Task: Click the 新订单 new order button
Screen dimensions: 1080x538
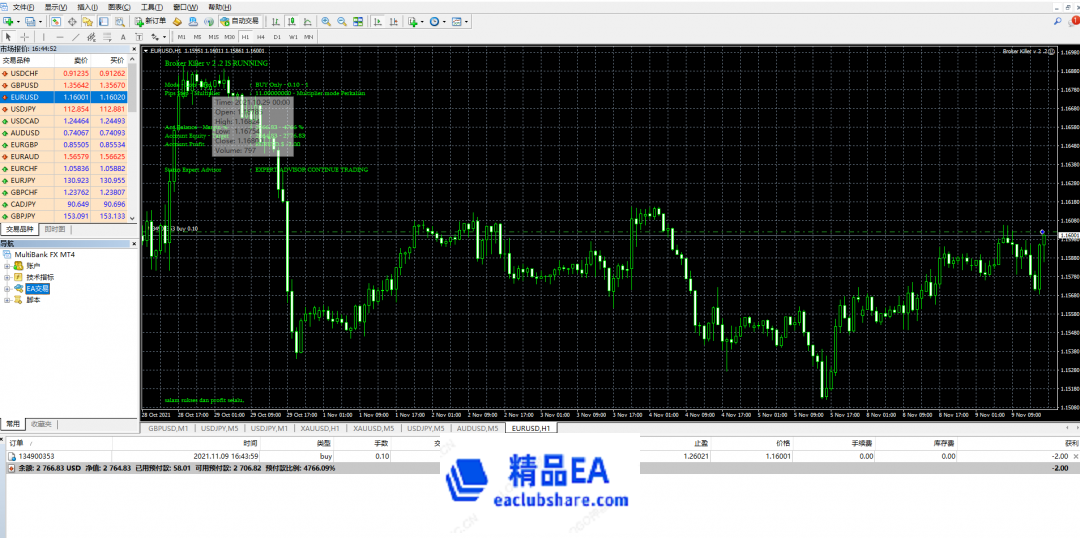Action: click(150, 21)
